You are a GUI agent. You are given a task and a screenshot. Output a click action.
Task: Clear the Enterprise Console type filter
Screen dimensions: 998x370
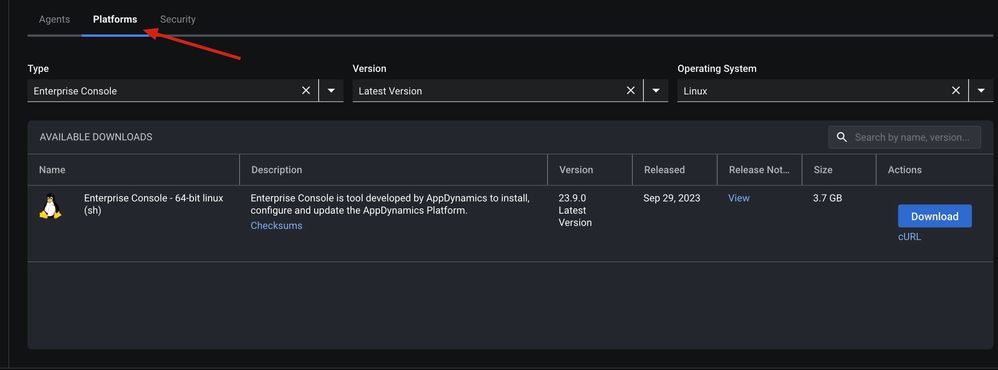[x=306, y=90]
